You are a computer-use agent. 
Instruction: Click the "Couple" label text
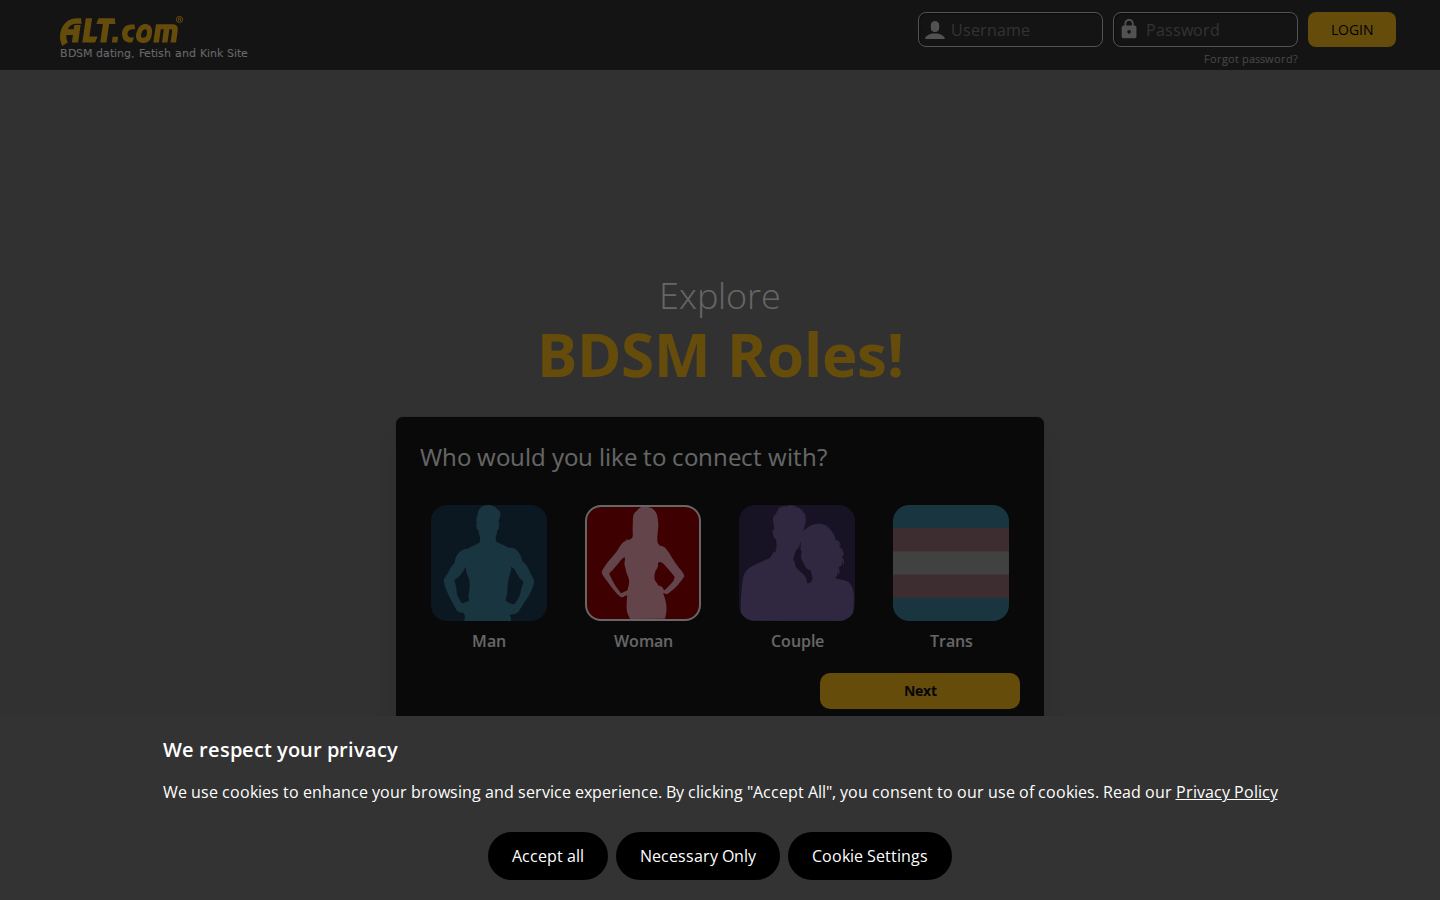(797, 641)
